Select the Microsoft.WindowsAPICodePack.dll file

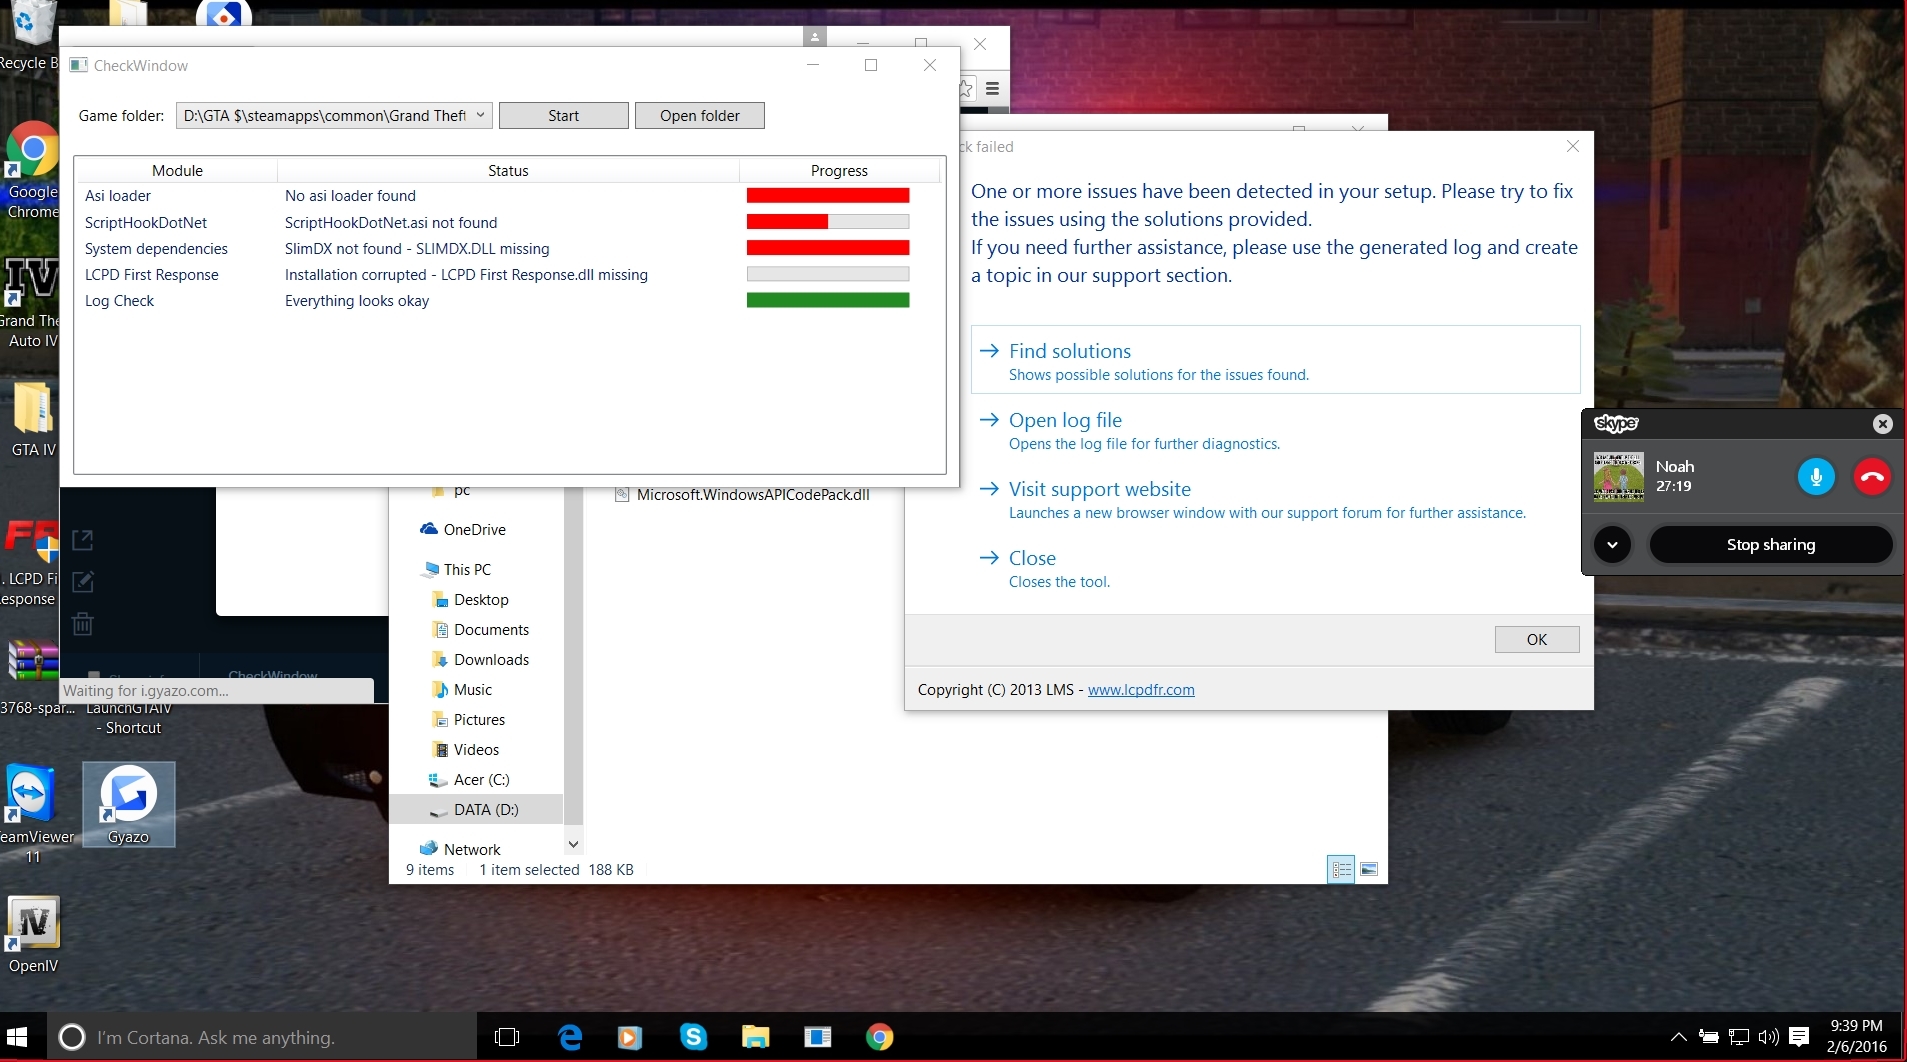pos(742,495)
